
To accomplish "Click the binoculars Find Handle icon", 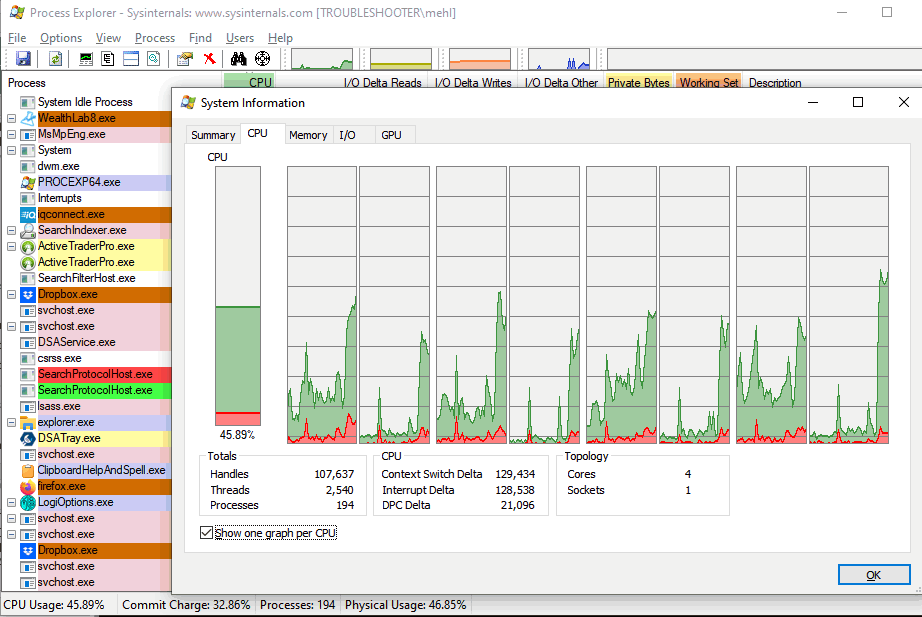I will [239, 59].
